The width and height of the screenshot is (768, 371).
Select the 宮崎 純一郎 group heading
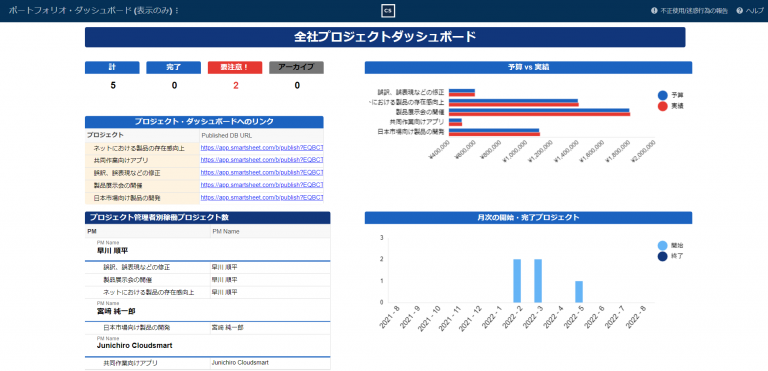tap(116, 311)
